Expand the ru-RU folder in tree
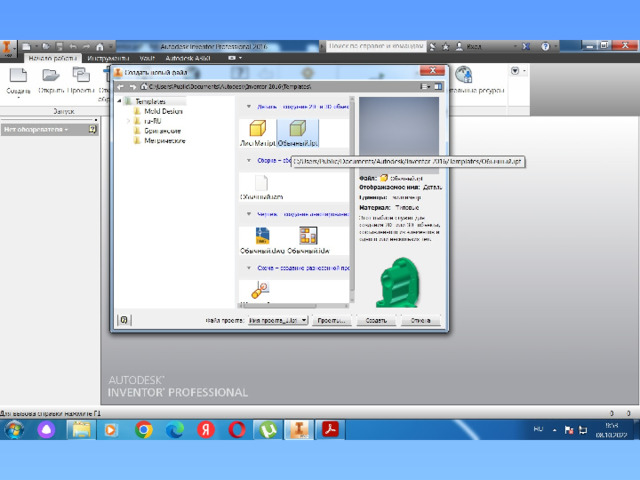The height and width of the screenshot is (480, 640). point(130,121)
